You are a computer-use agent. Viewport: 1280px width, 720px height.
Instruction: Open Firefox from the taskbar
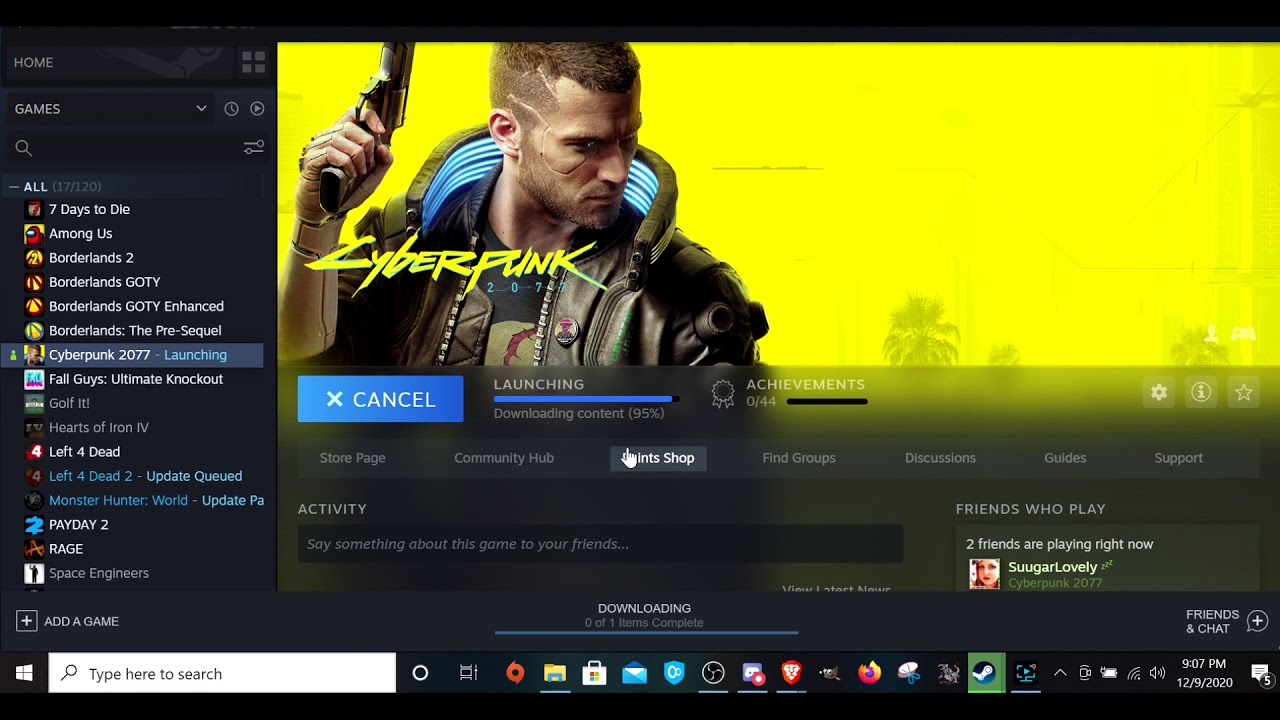(869, 673)
